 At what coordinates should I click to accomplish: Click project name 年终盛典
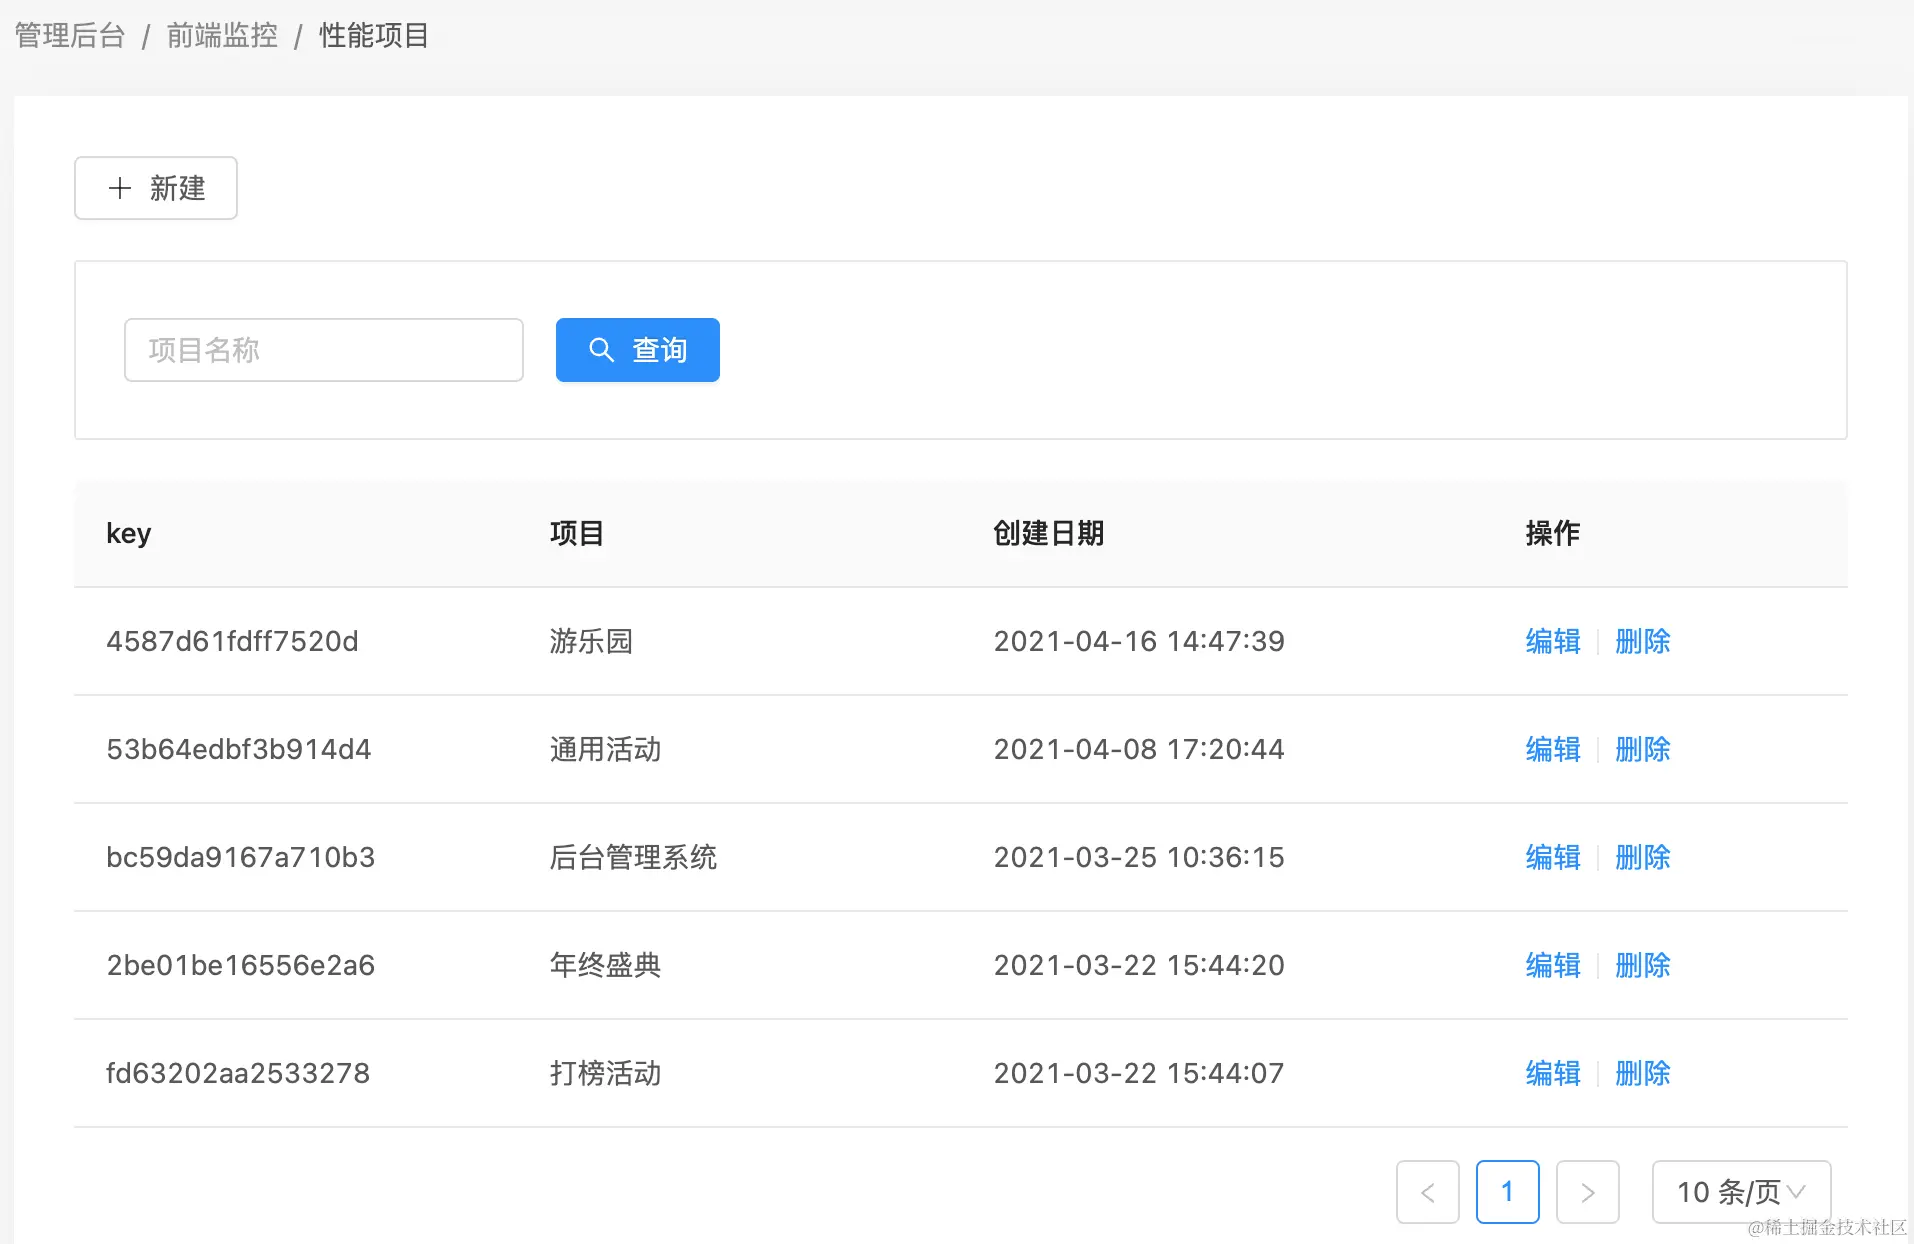point(605,965)
